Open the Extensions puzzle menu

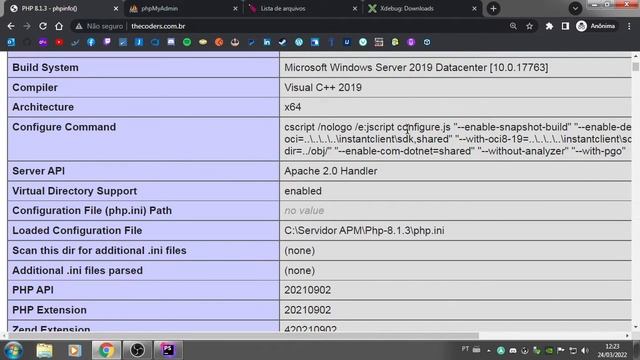[549, 26]
